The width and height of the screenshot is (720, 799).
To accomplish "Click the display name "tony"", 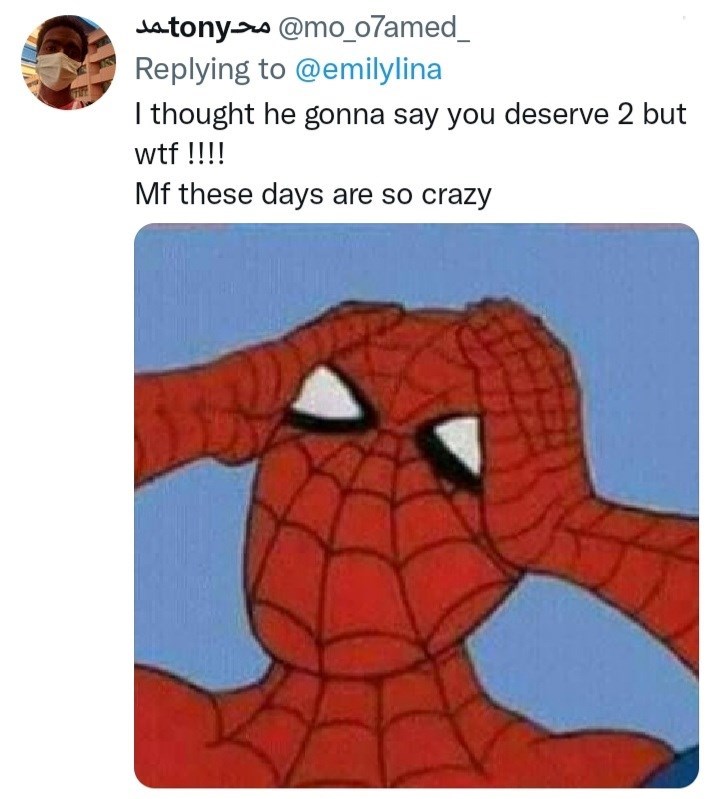I will (x=198, y=31).
